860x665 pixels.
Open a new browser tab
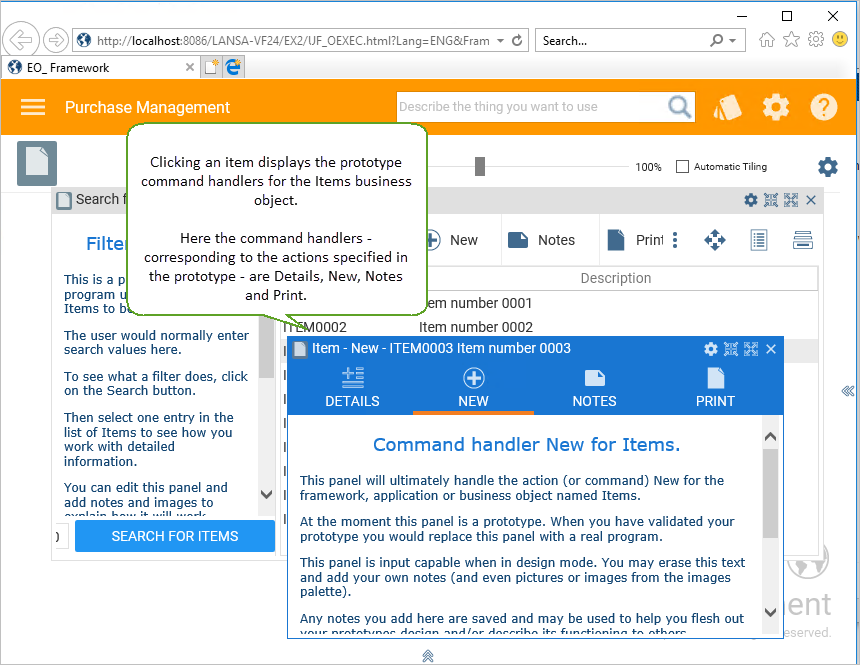pos(212,67)
